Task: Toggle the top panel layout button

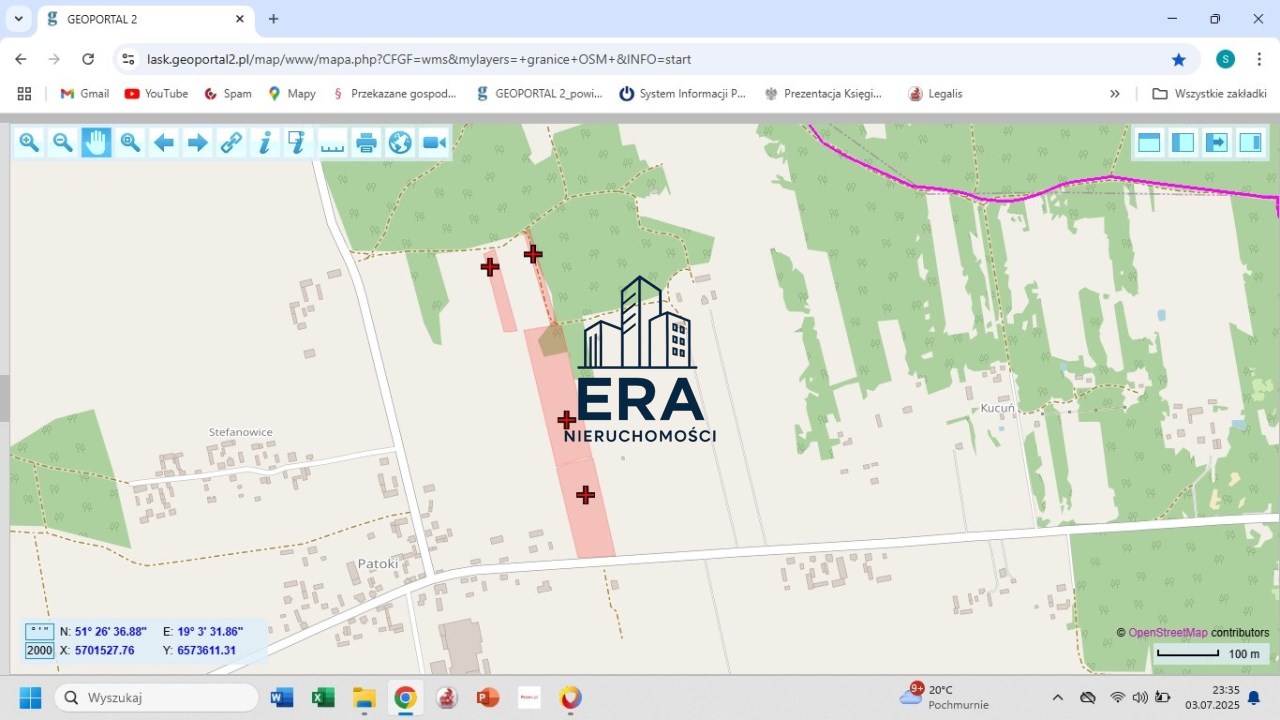Action: (1149, 142)
